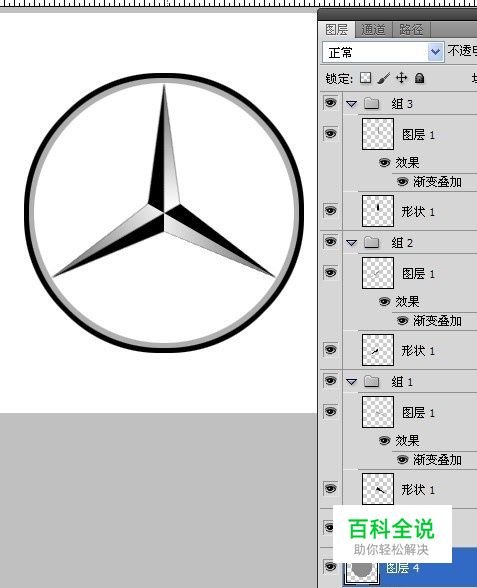The width and height of the screenshot is (477, 588).
Task: Hide the 图层 4 layer
Action: click(330, 566)
